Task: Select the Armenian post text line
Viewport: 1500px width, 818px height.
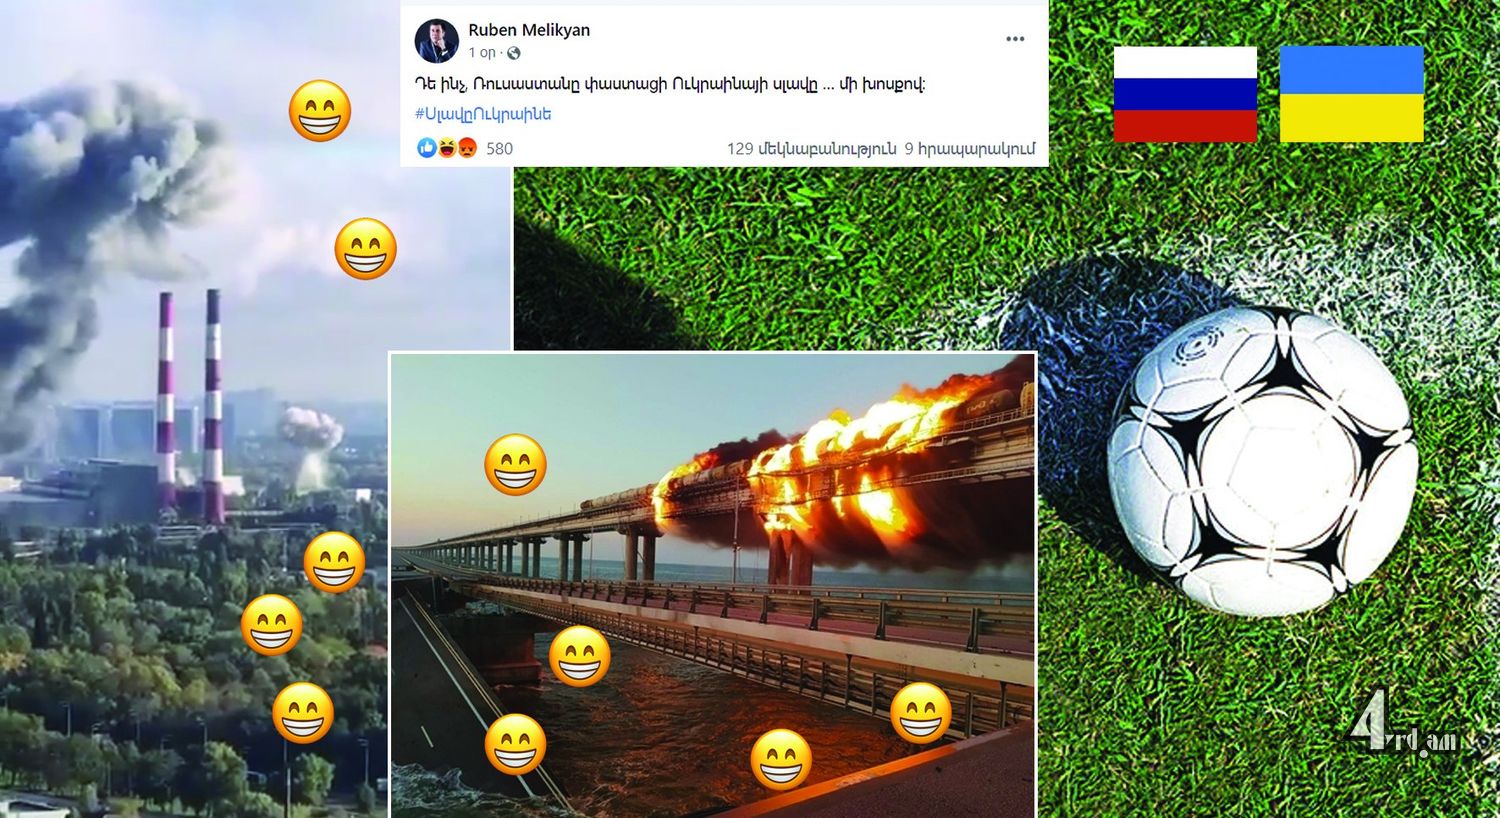Action: (670, 84)
